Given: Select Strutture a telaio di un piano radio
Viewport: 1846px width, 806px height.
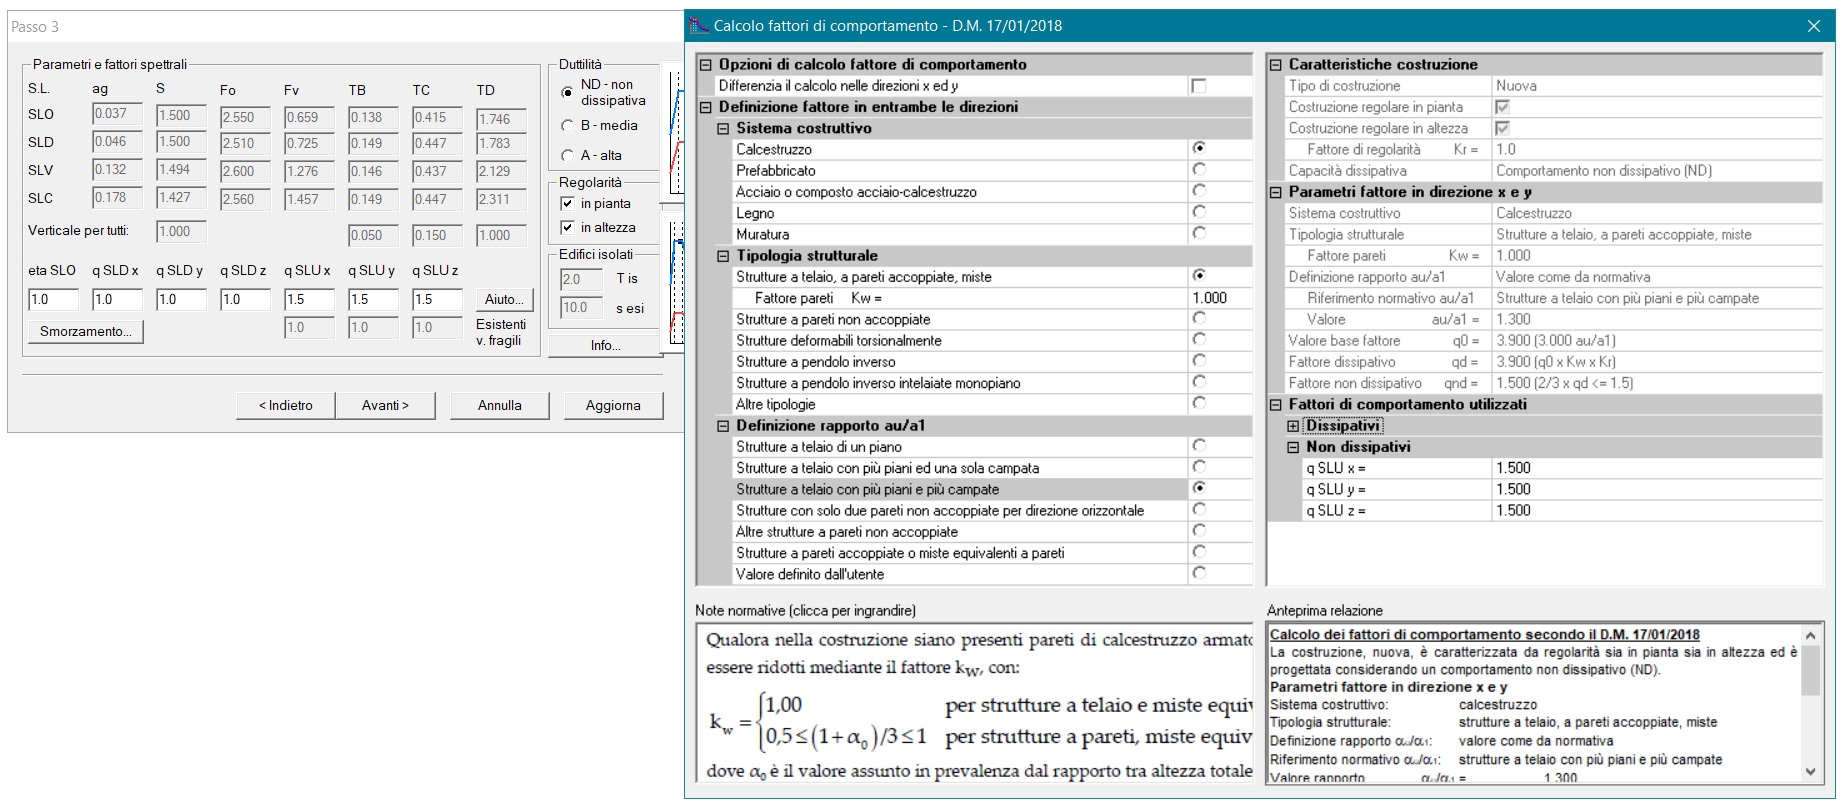Looking at the screenshot, I should click(1199, 445).
